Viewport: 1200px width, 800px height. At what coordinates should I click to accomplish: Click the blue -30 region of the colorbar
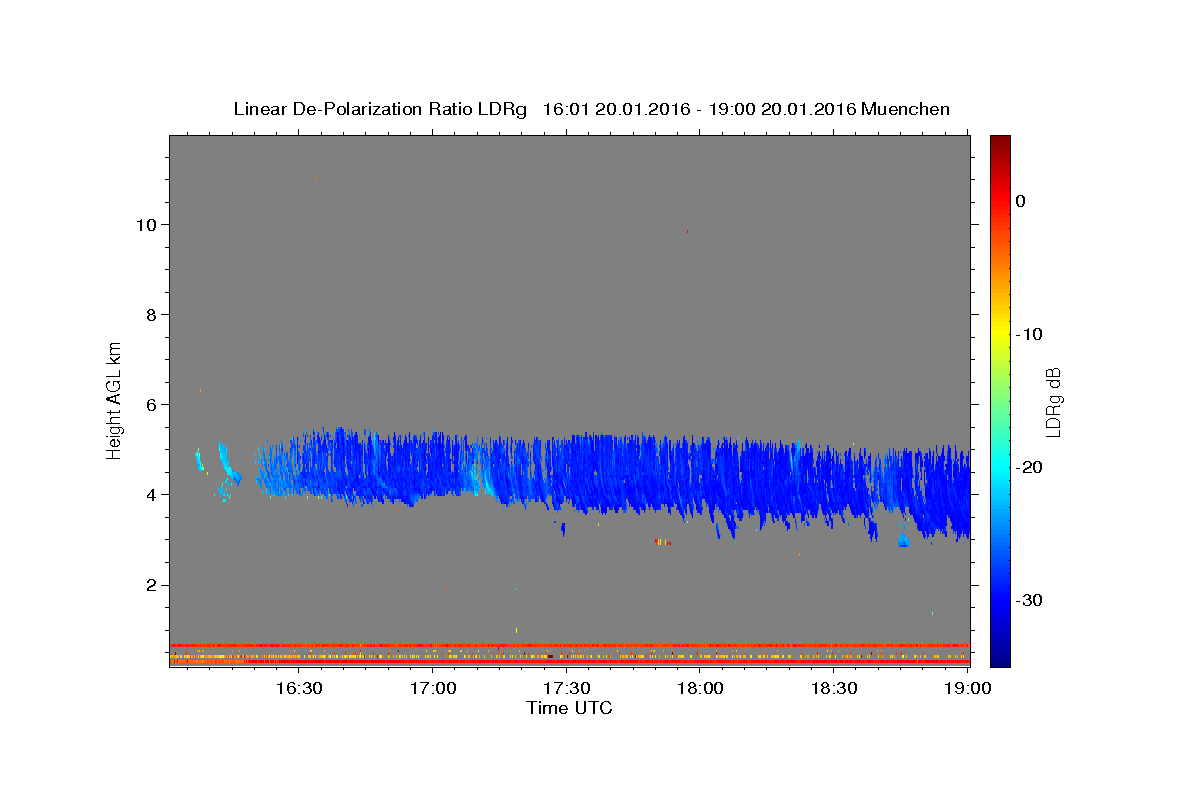(1000, 600)
